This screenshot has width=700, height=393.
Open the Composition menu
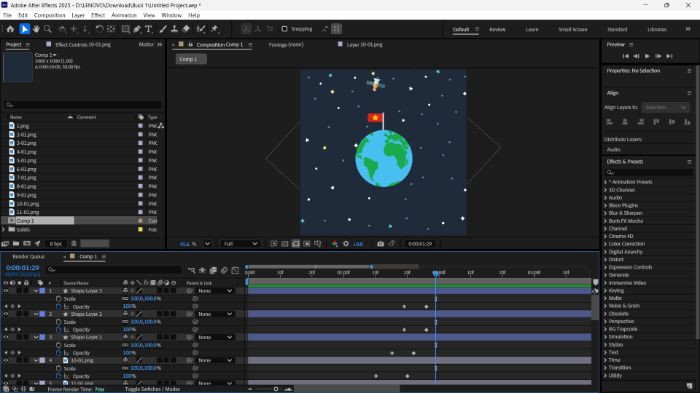(50, 15)
